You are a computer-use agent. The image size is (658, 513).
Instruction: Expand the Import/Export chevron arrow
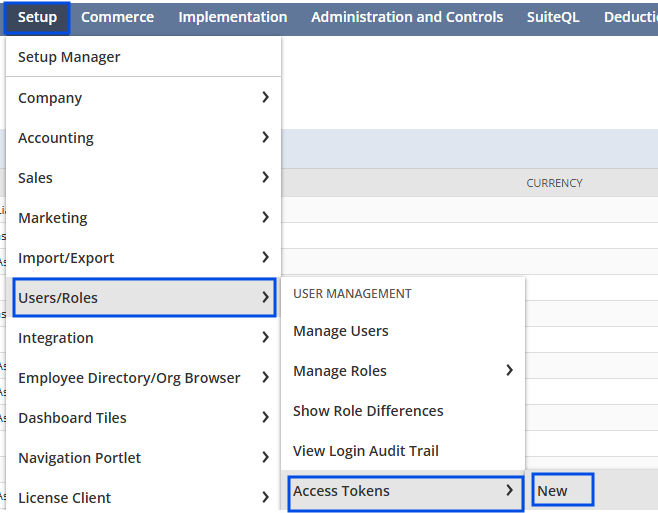coord(265,257)
